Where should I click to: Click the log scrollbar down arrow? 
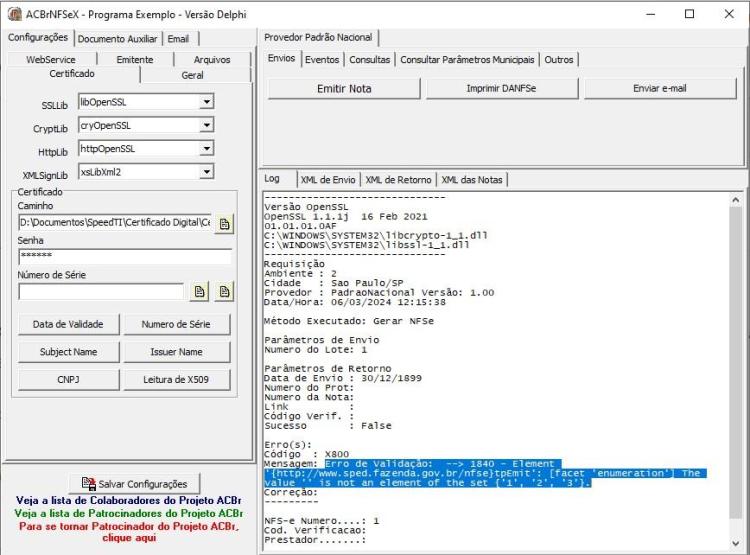coord(736,543)
